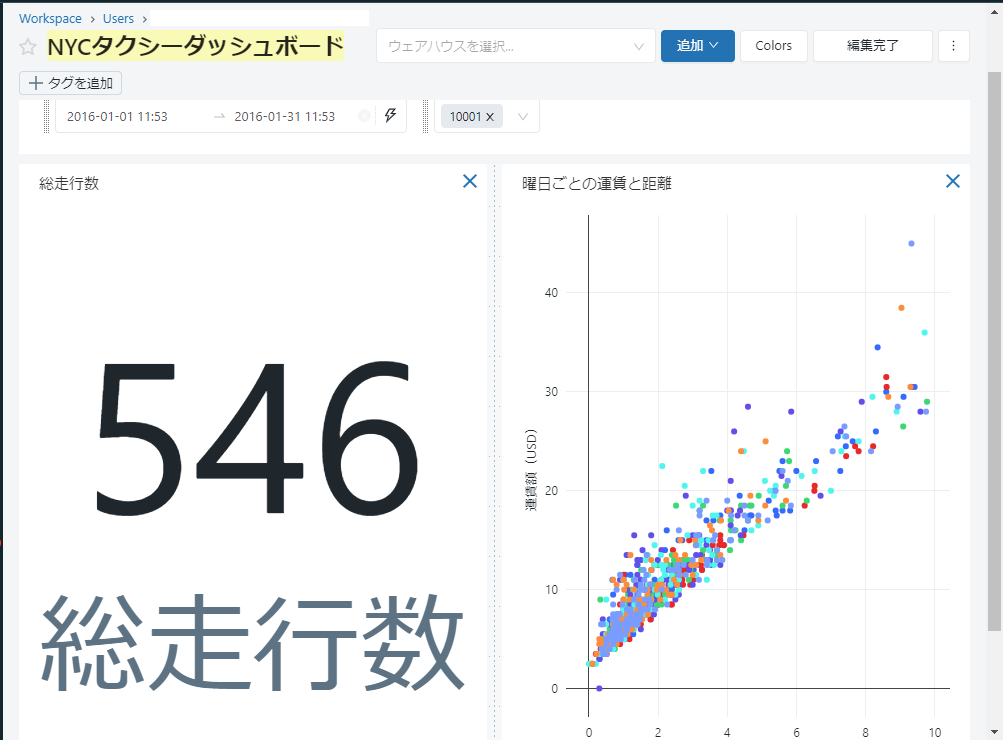Click the 運賃額 (USD) y-axis label

[531, 470]
